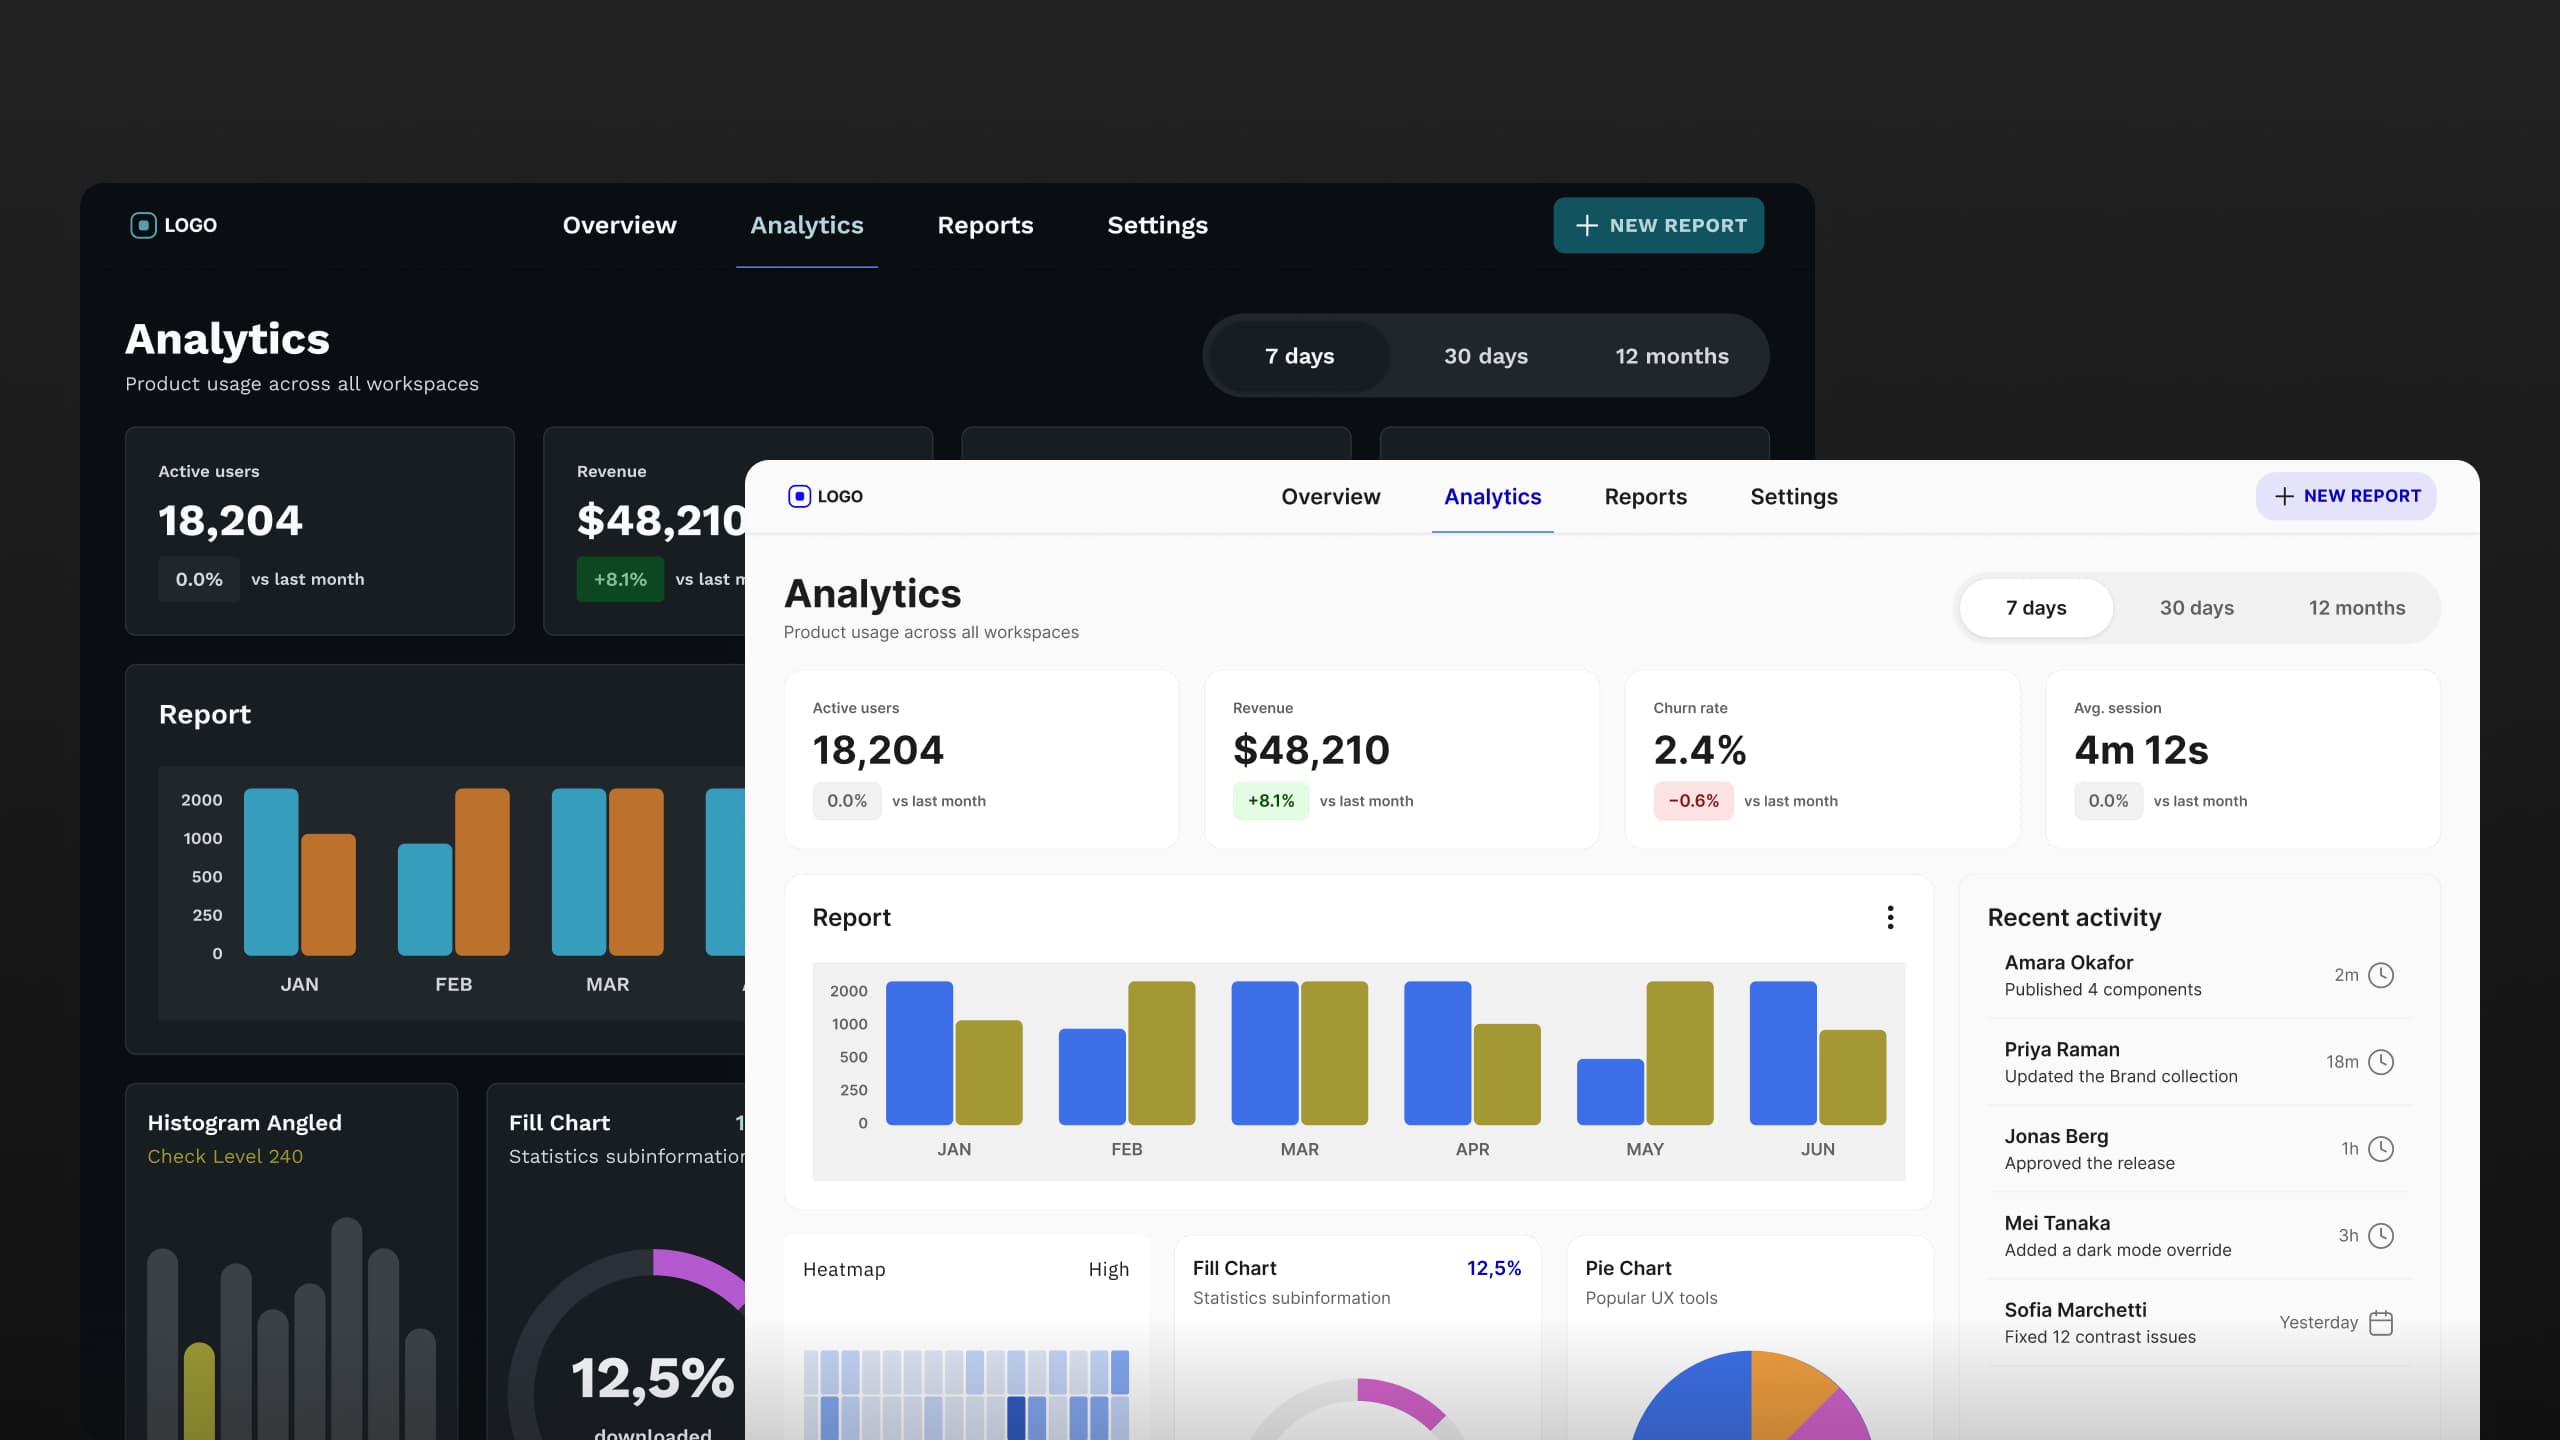
Task: Select 12 months range in light window
Action: 2356,608
